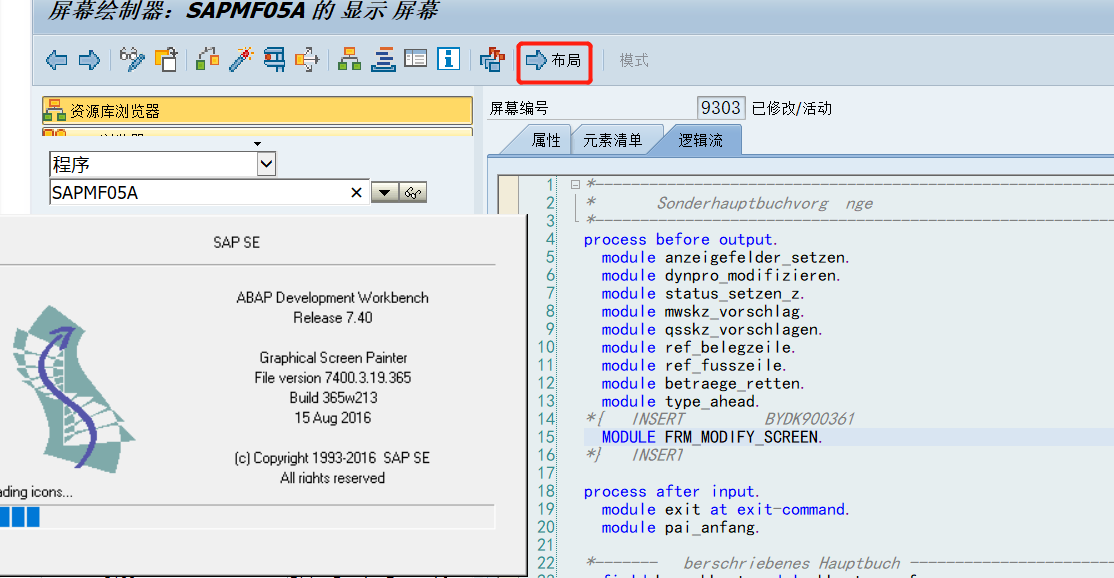Switch to the 元素清单 (Element List) tab
This screenshot has width=1114, height=578.
click(611, 139)
